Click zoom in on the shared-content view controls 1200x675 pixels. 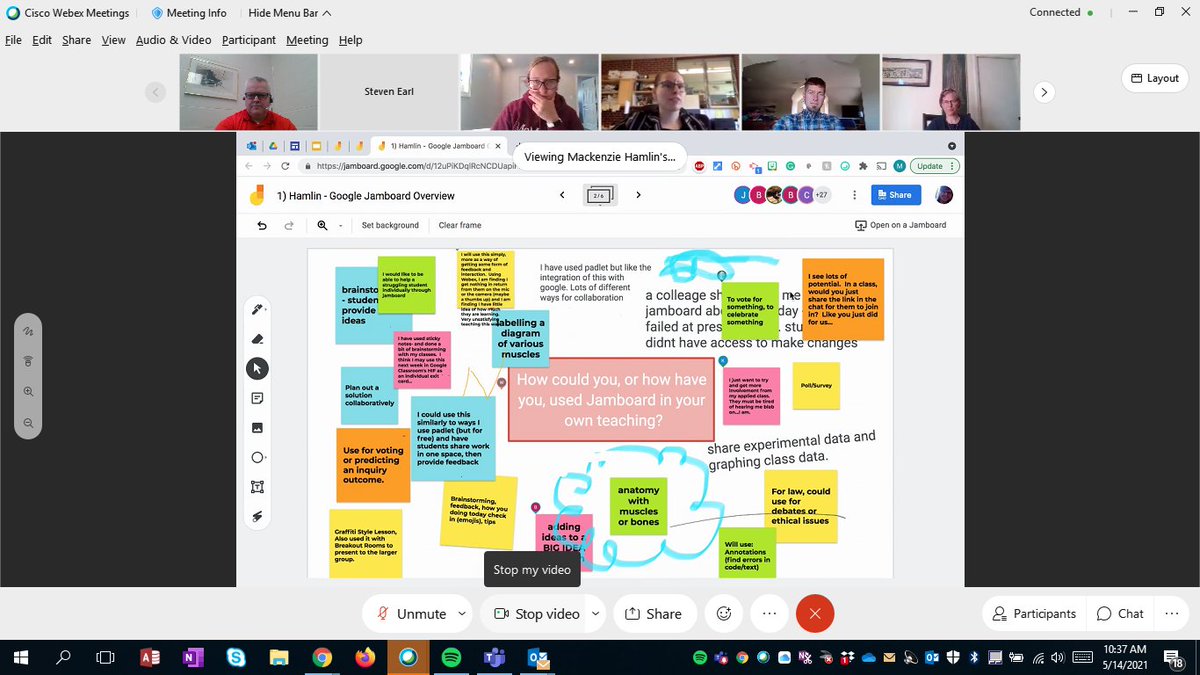(28, 391)
